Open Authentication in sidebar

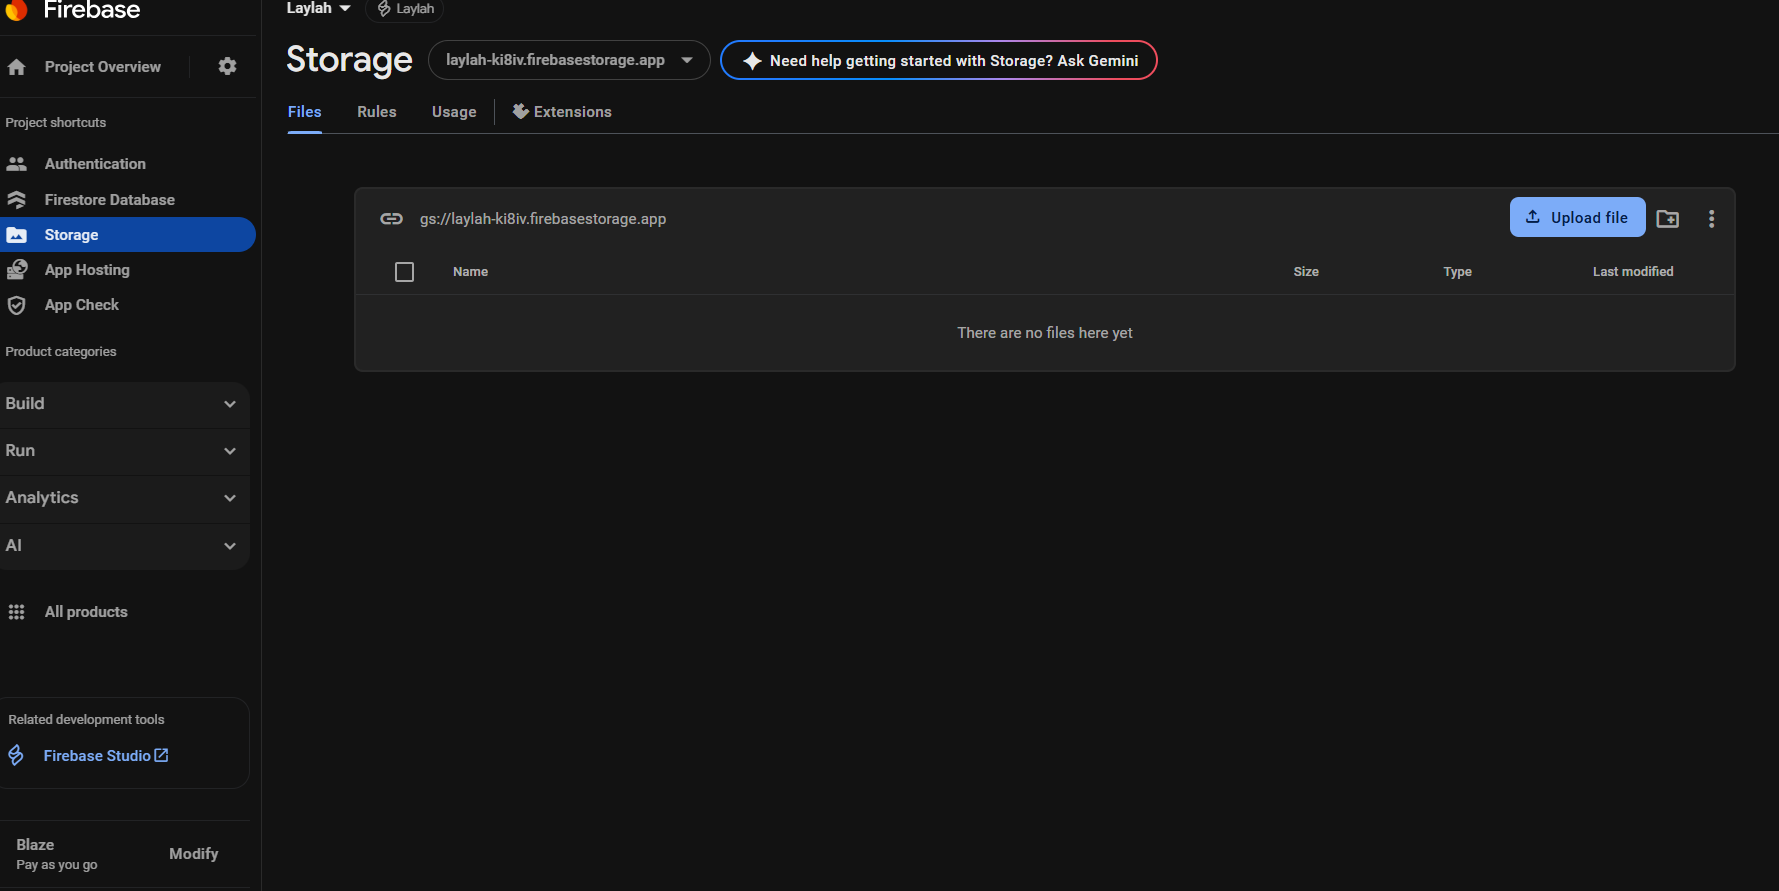(x=95, y=164)
